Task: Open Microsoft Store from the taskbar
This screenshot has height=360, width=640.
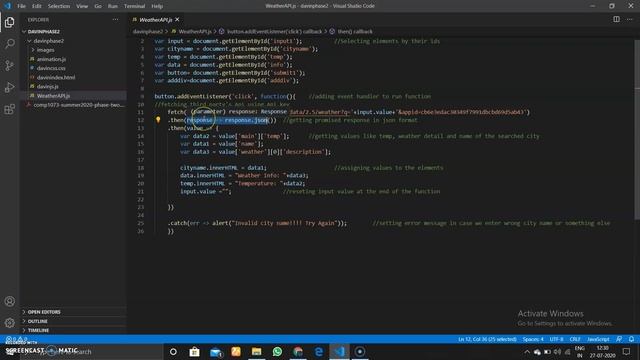Action: click(x=194, y=351)
